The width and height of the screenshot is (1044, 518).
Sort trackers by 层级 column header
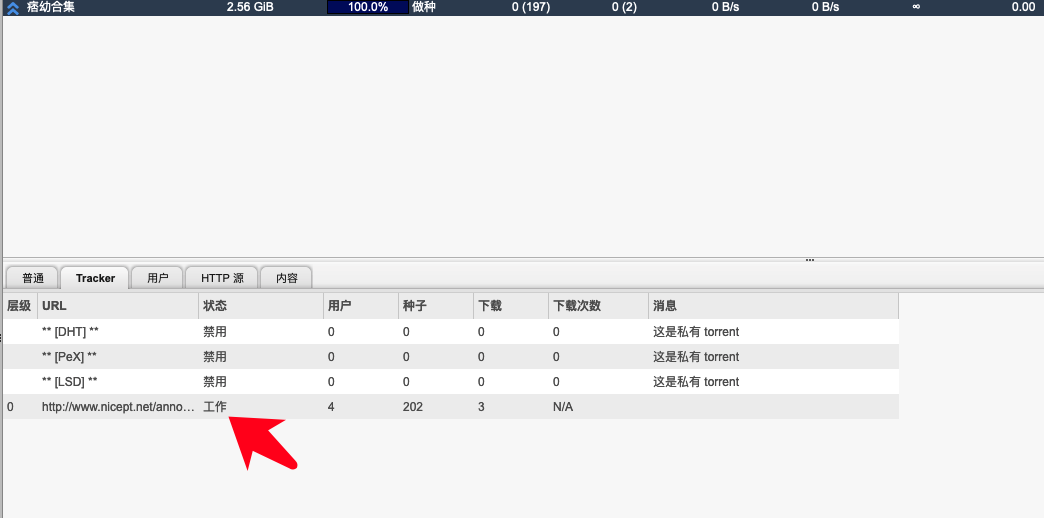click(x=19, y=306)
